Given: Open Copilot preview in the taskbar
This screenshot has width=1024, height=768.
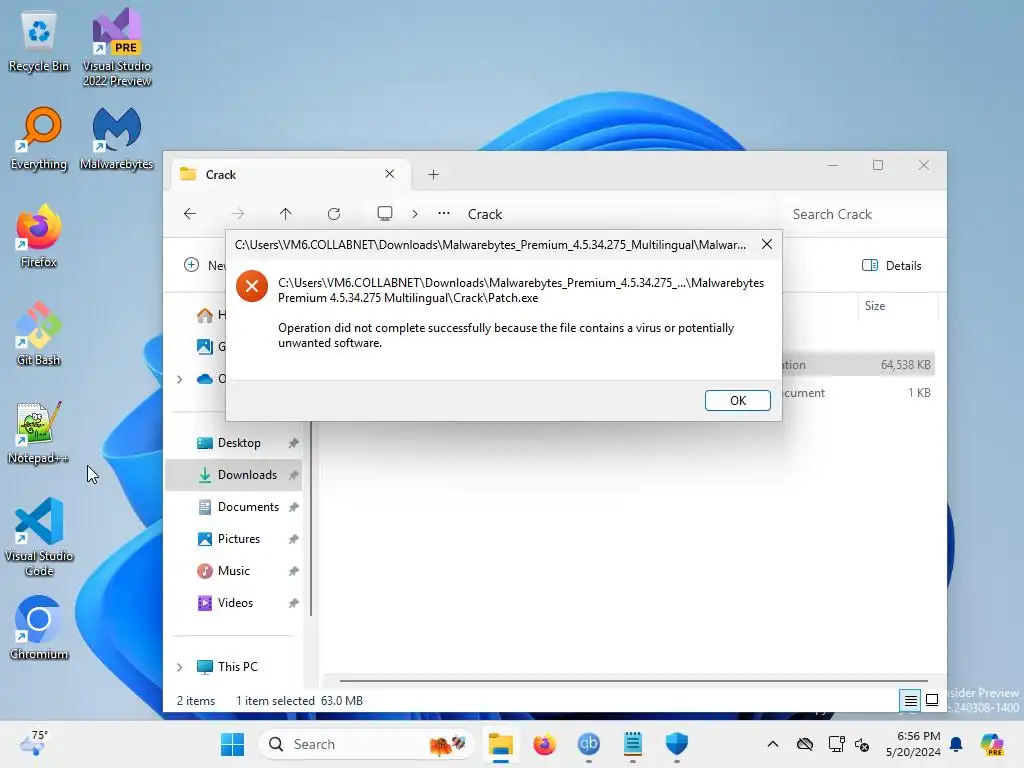Looking at the screenshot, I should point(991,744).
